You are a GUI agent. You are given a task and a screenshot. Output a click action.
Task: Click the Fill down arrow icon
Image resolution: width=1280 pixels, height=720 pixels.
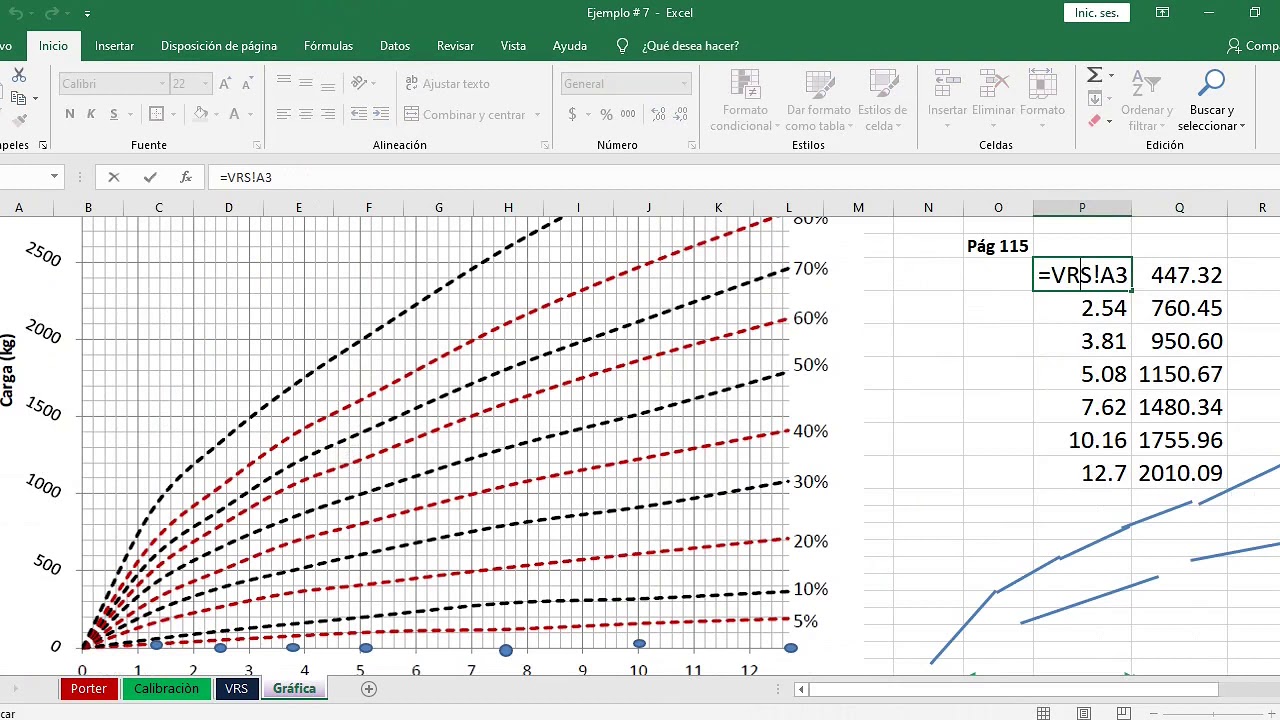coord(1094,98)
